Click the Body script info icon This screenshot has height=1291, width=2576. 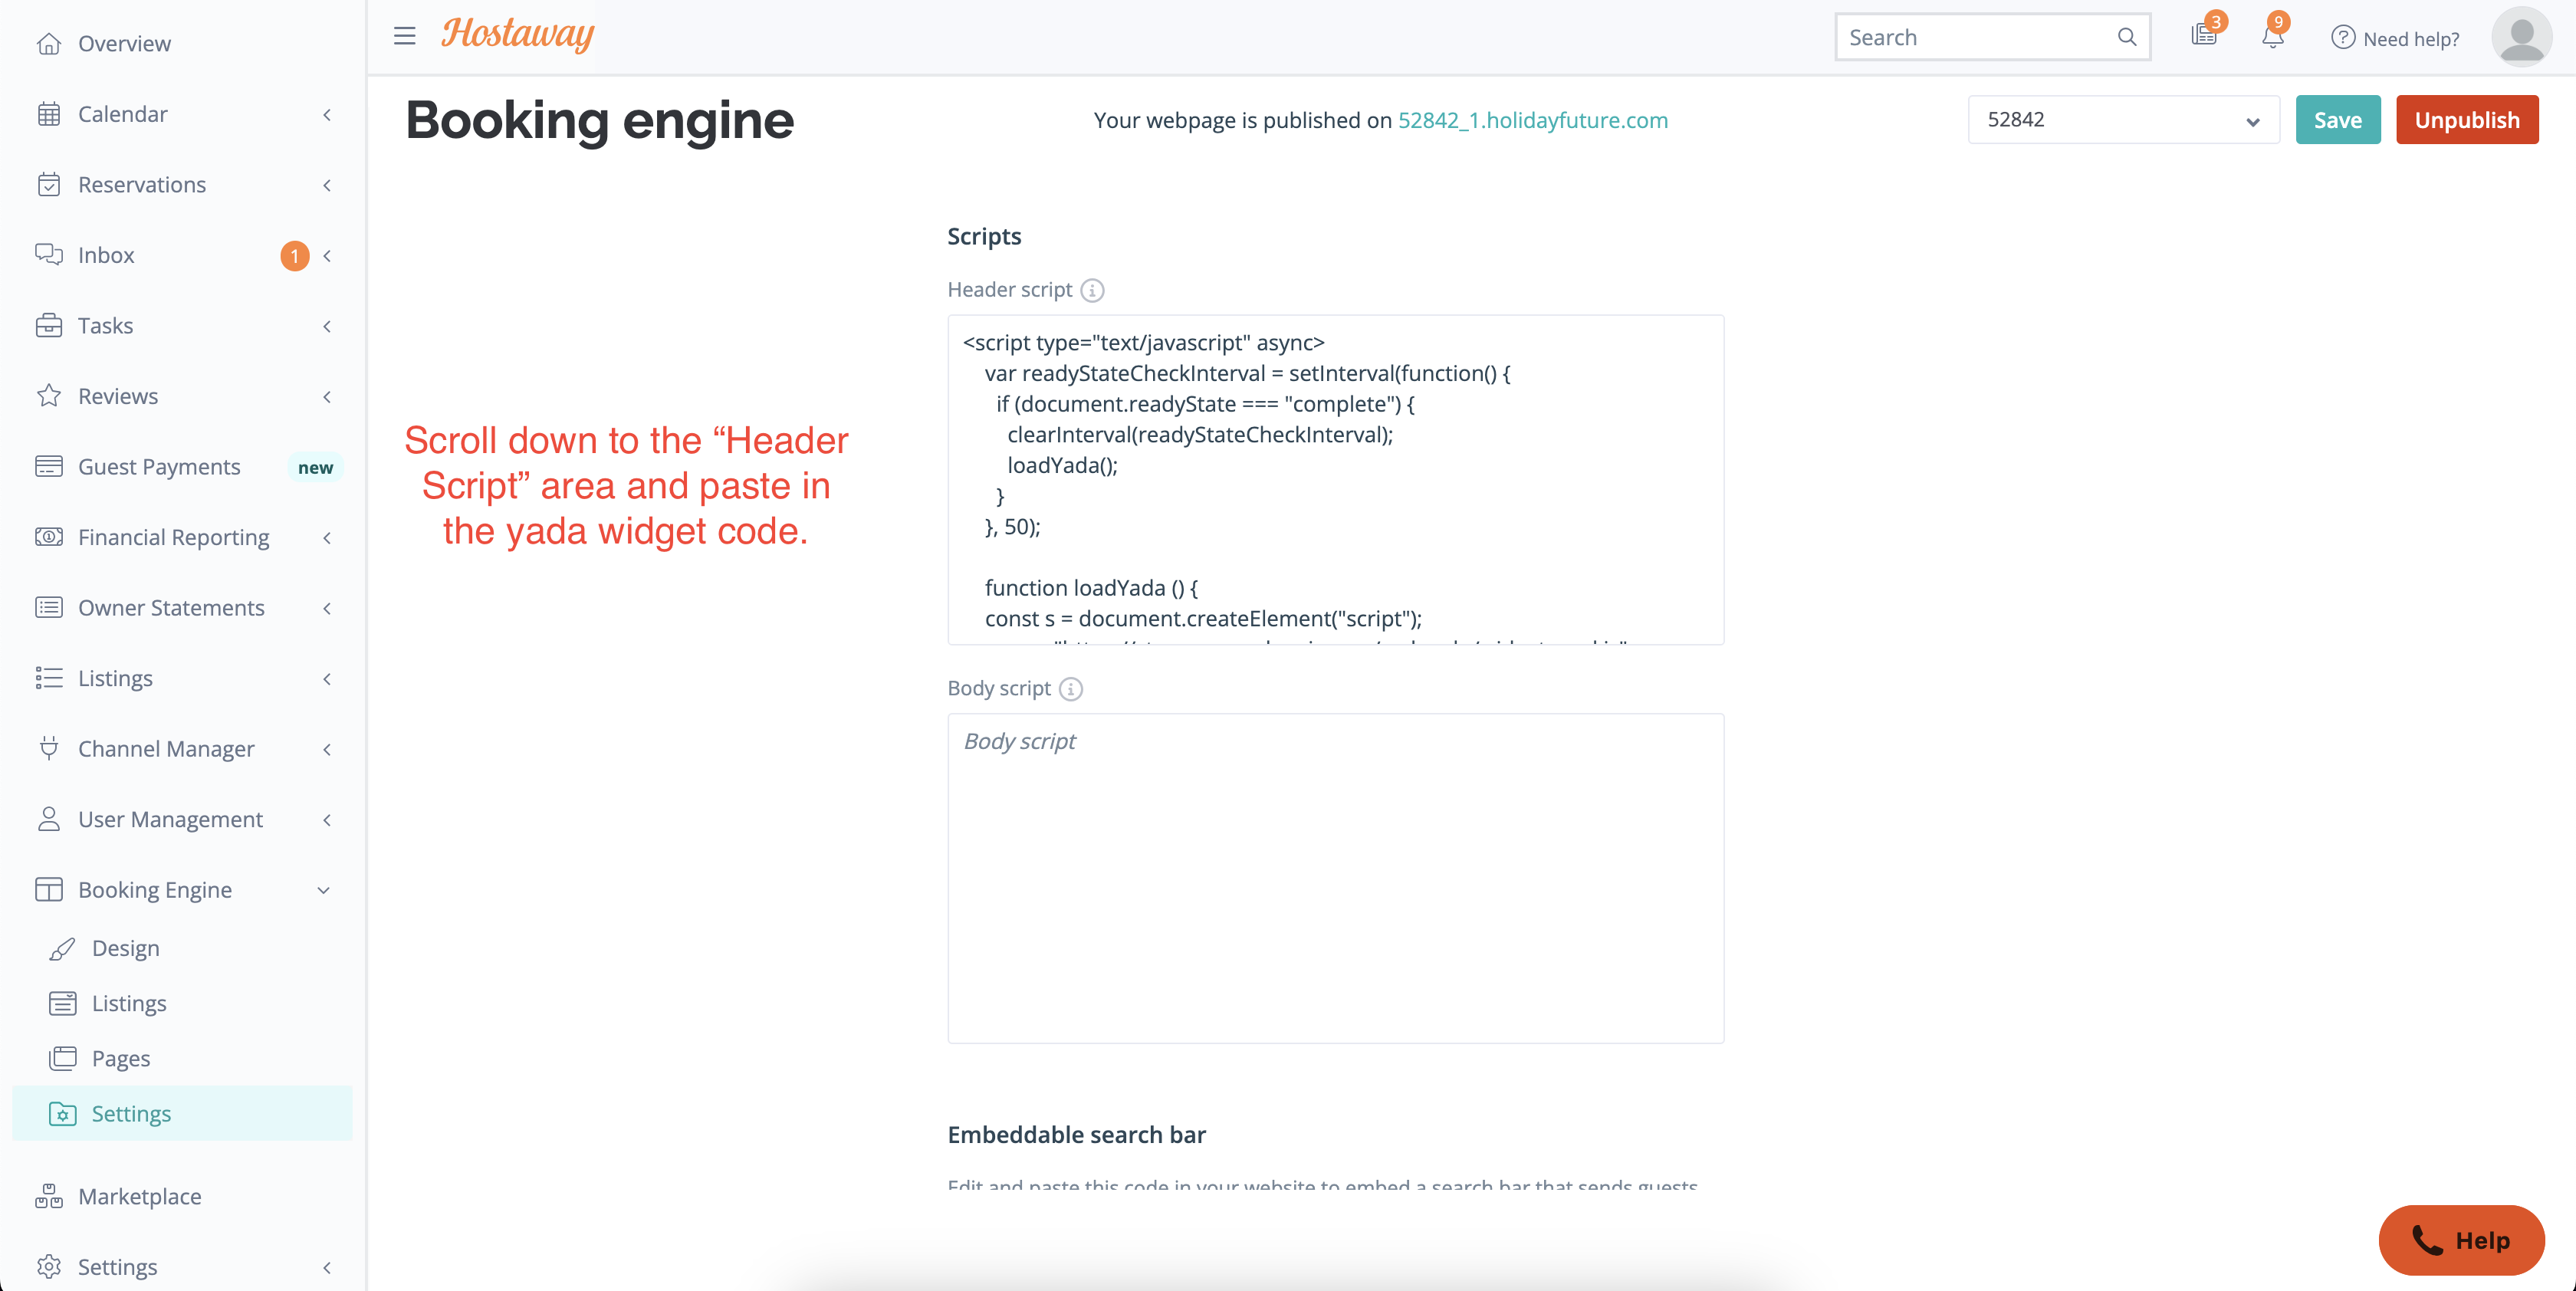click(x=1070, y=689)
